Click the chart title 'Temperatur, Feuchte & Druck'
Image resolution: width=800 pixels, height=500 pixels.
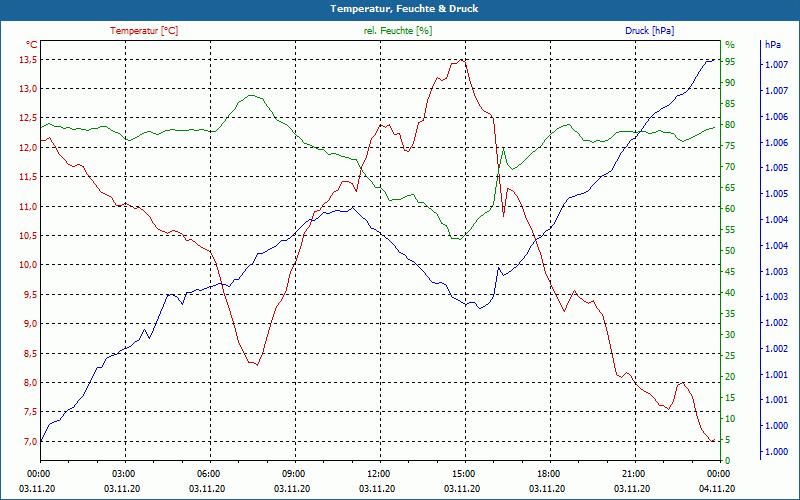(x=404, y=9)
